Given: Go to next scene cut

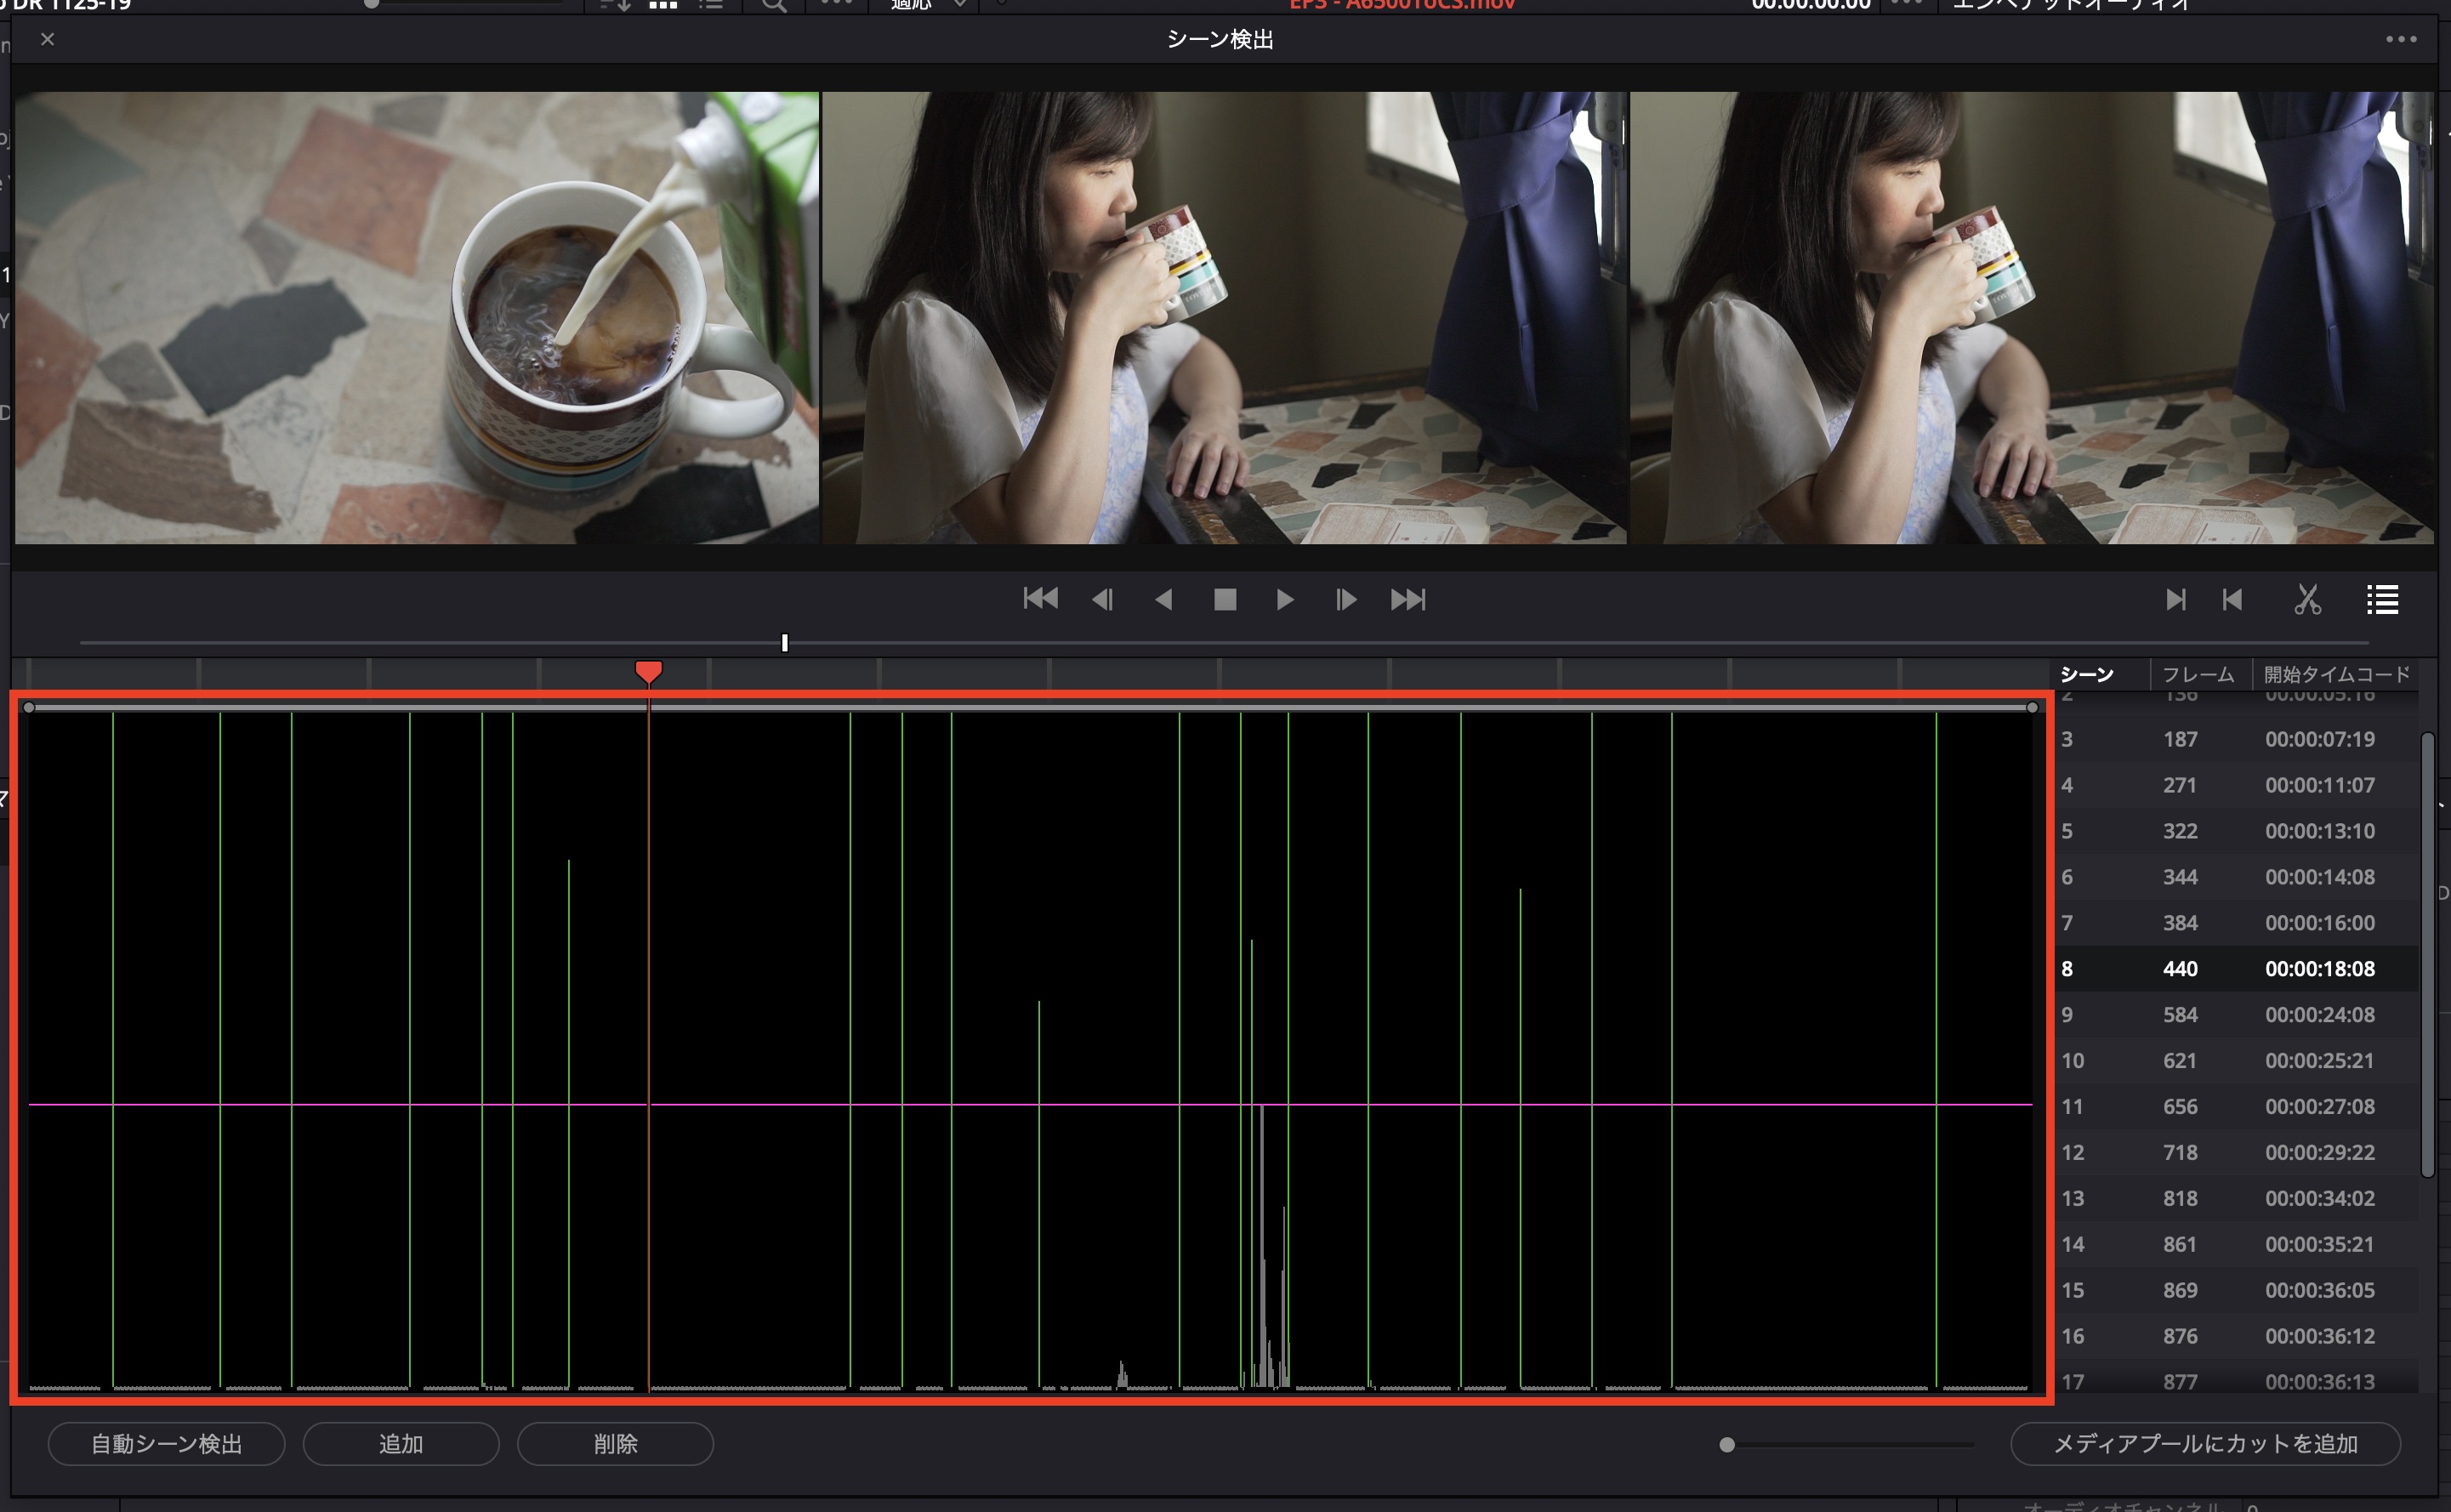Looking at the screenshot, I should tap(2175, 599).
